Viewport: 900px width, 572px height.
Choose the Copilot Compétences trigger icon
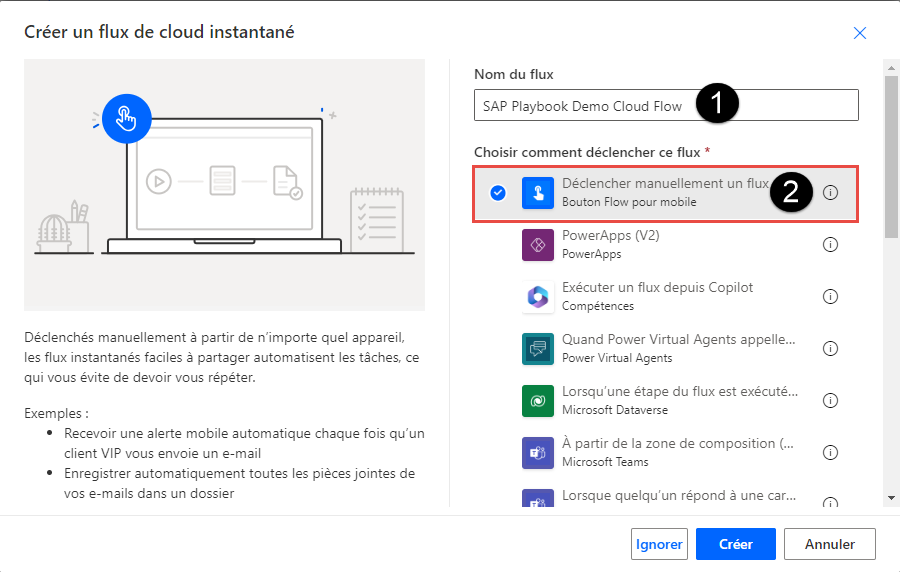[x=538, y=297]
